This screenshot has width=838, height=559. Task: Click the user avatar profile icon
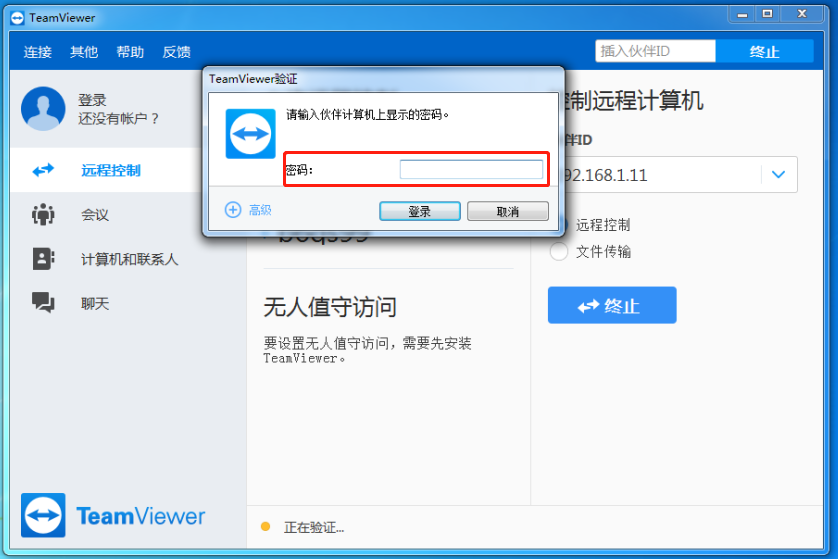43,109
